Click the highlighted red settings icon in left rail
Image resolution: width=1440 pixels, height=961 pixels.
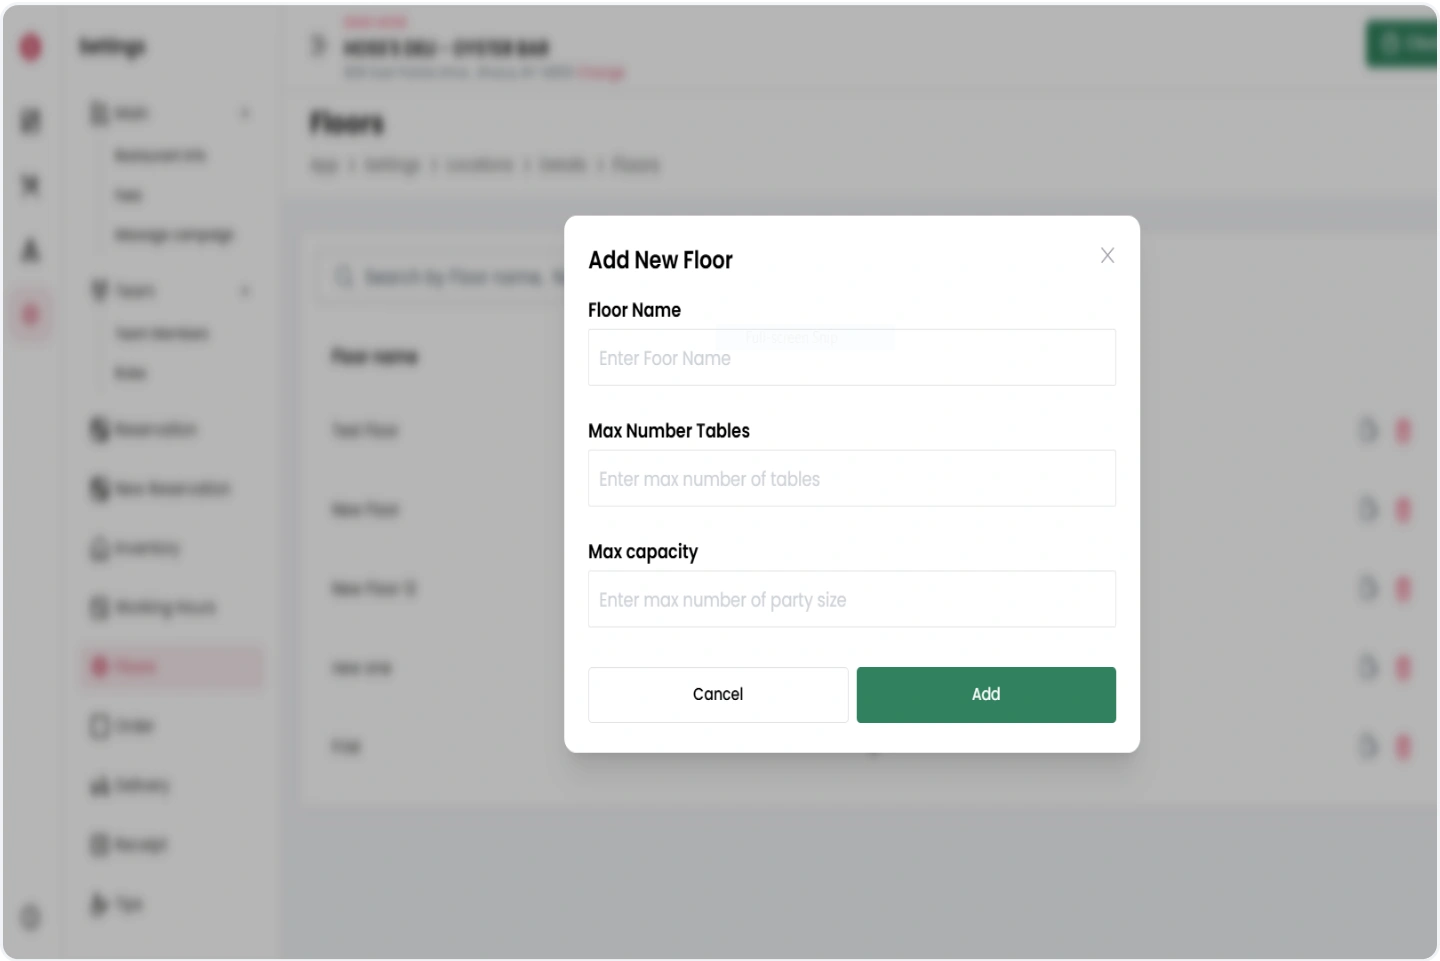[x=31, y=316]
